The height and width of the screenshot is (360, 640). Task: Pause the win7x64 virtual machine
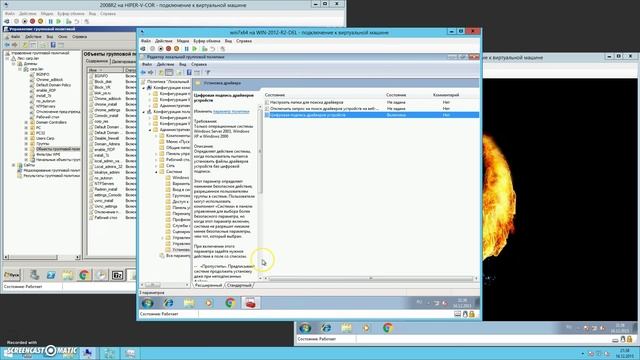(x=187, y=49)
